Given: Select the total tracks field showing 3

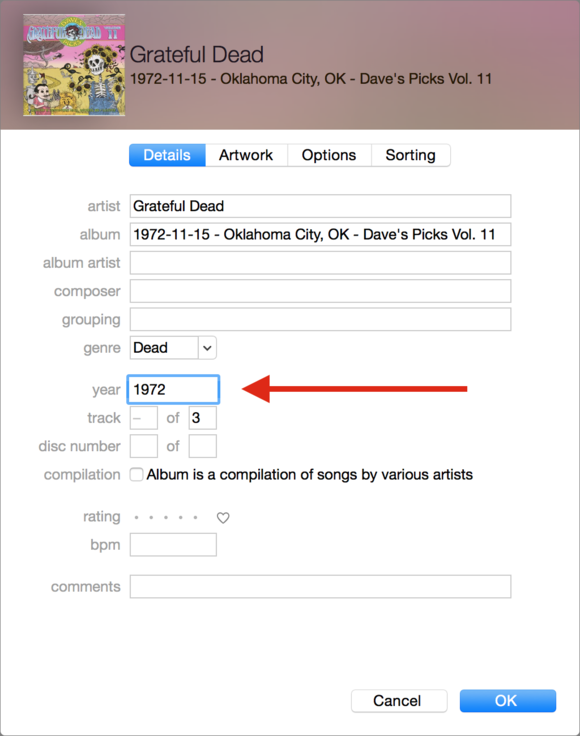Looking at the screenshot, I should point(203,418).
